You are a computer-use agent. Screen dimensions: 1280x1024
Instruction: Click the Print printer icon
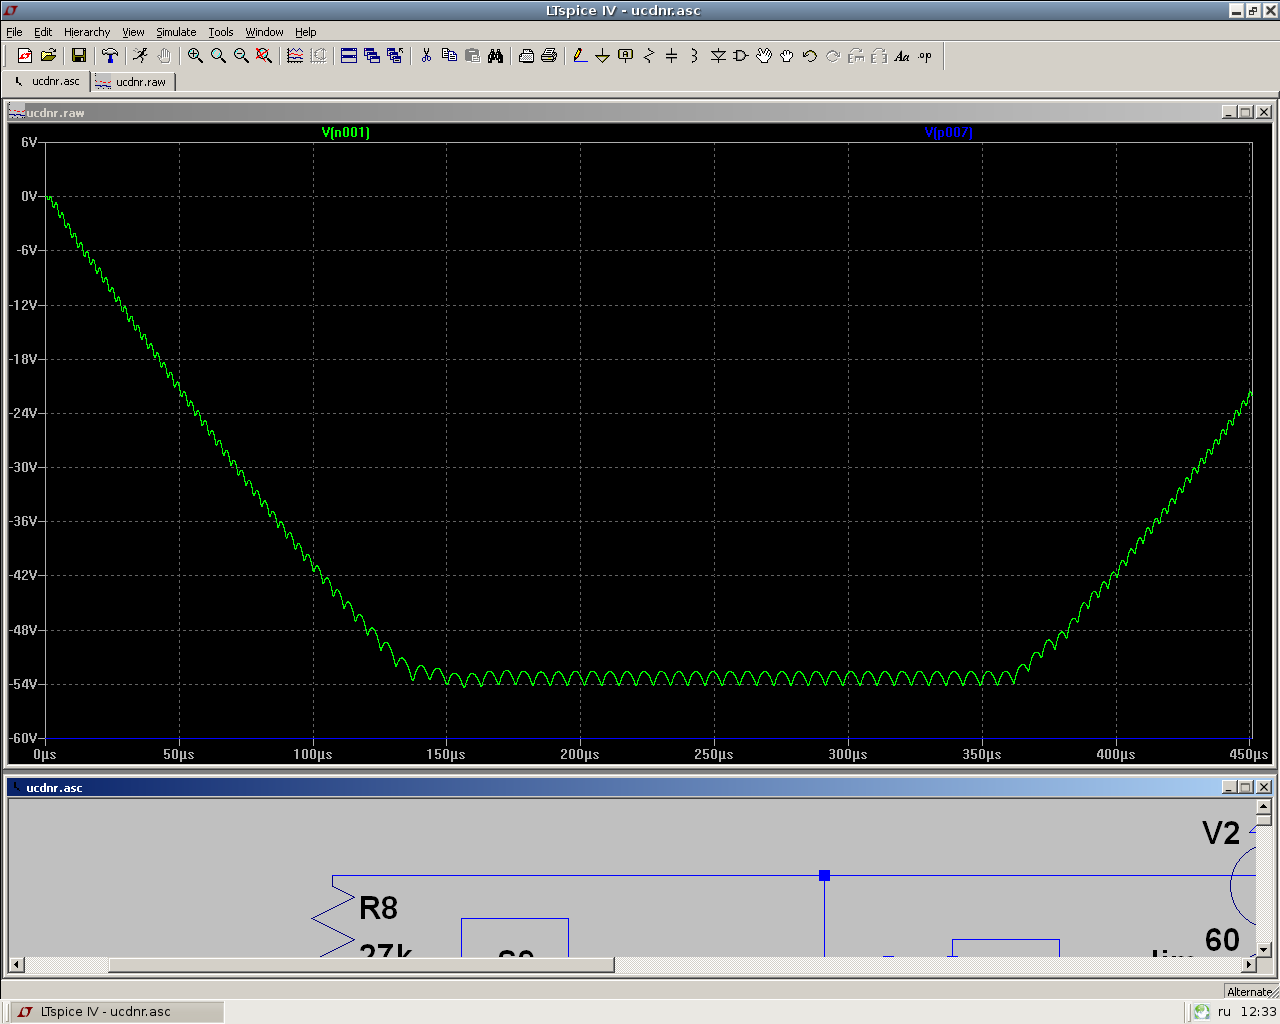[549, 56]
